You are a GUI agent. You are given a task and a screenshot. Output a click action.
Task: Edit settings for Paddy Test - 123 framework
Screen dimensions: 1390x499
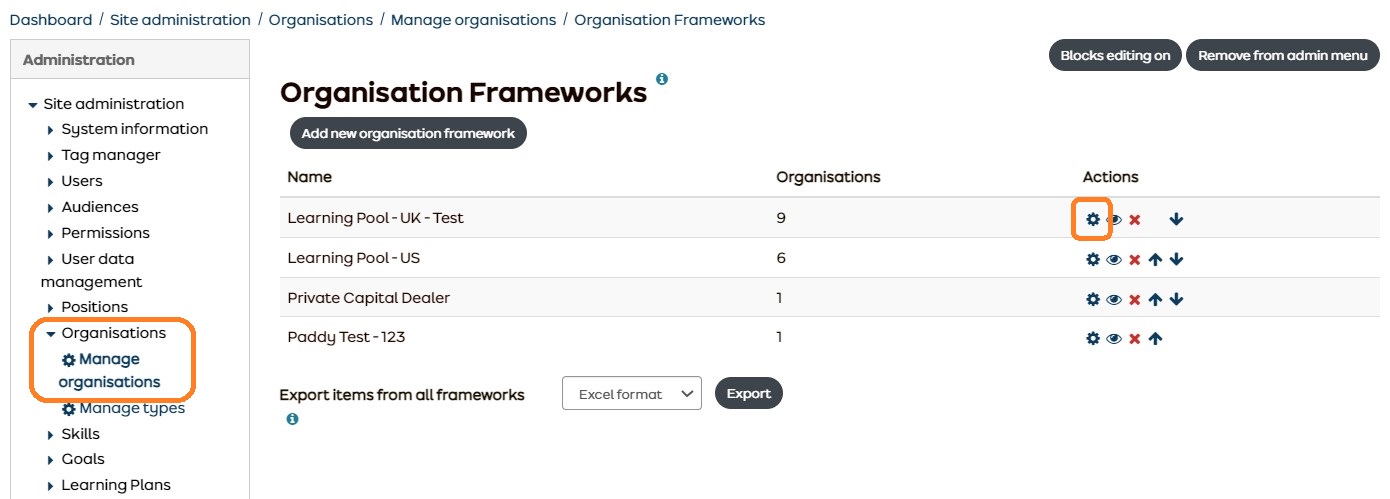pos(1093,338)
